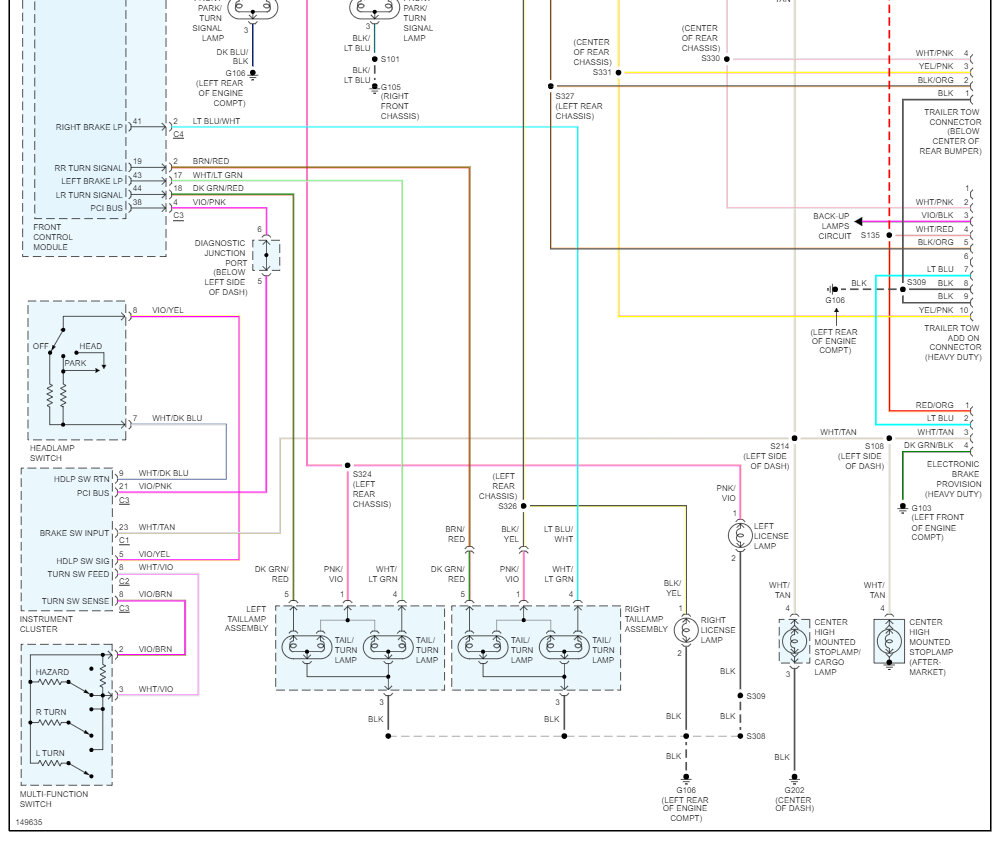Image resolution: width=1006 pixels, height=842 pixels.
Task: Click 'HEAD' position in headlamp switch
Action: point(90,346)
